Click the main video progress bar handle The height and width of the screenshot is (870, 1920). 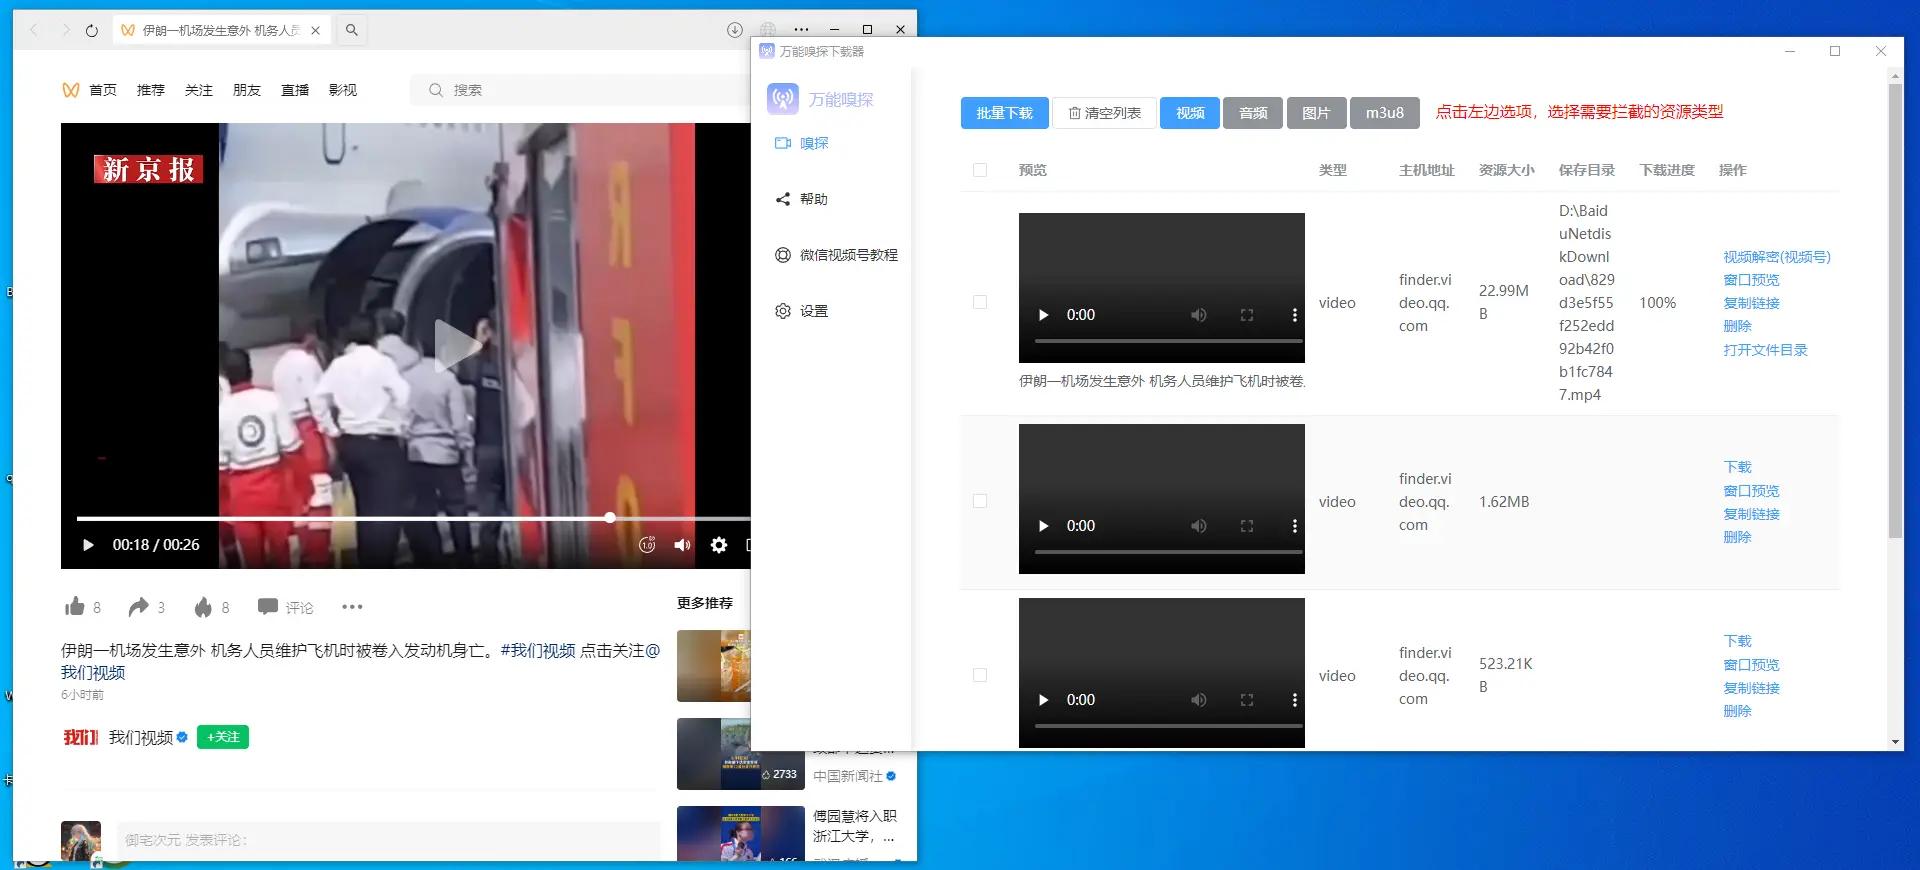tap(610, 518)
